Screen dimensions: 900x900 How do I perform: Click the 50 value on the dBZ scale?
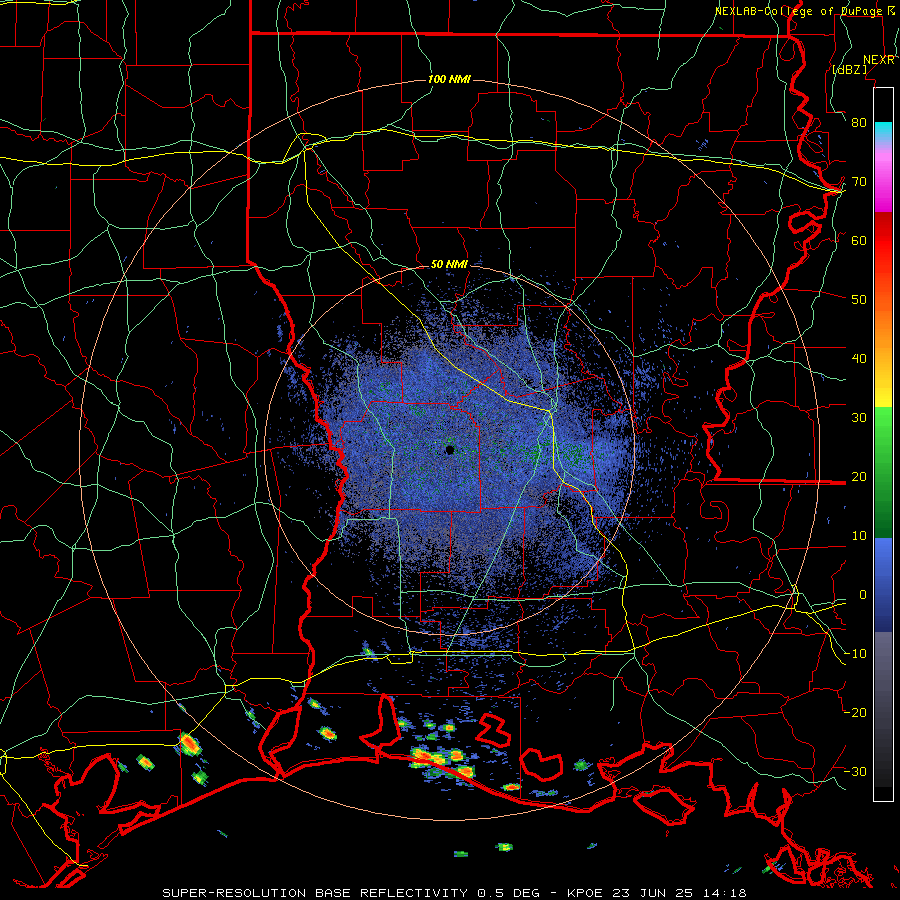pos(859,300)
